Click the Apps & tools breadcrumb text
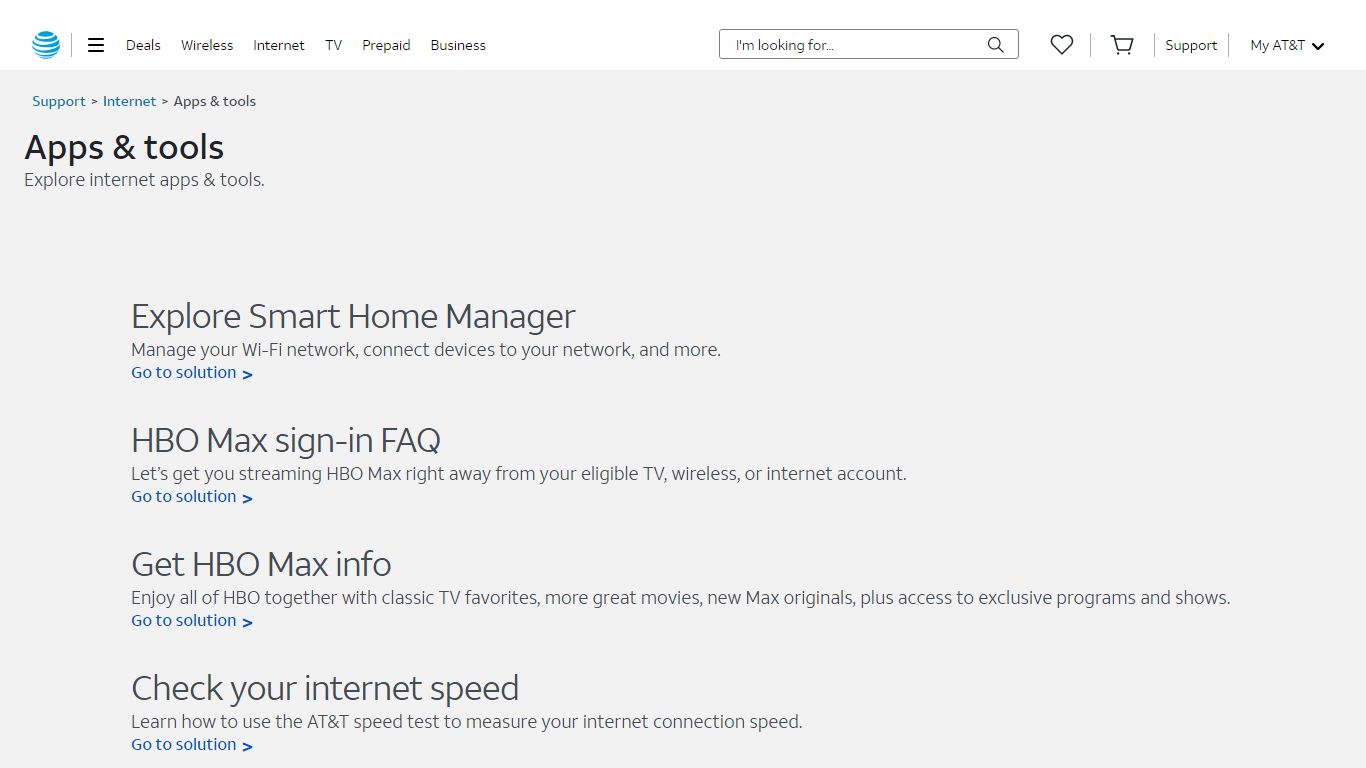The width and height of the screenshot is (1366, 768). 215,101
